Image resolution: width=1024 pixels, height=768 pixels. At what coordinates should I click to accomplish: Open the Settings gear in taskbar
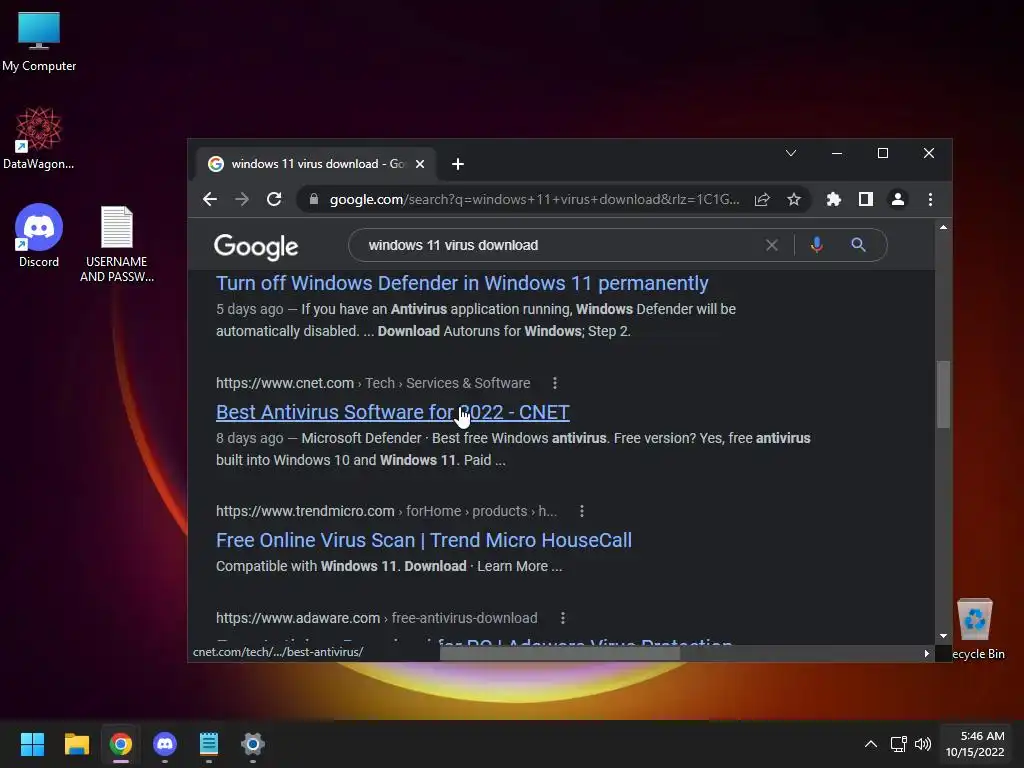pos(253,744)
